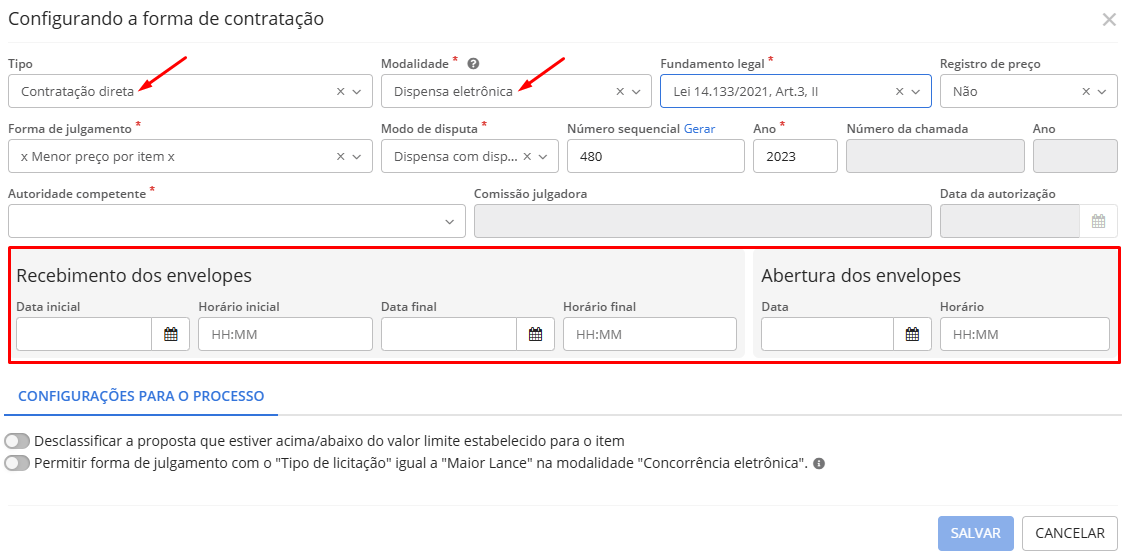
Task: Clear the Tipo selection with its X
Action: [x=341, y=91]
